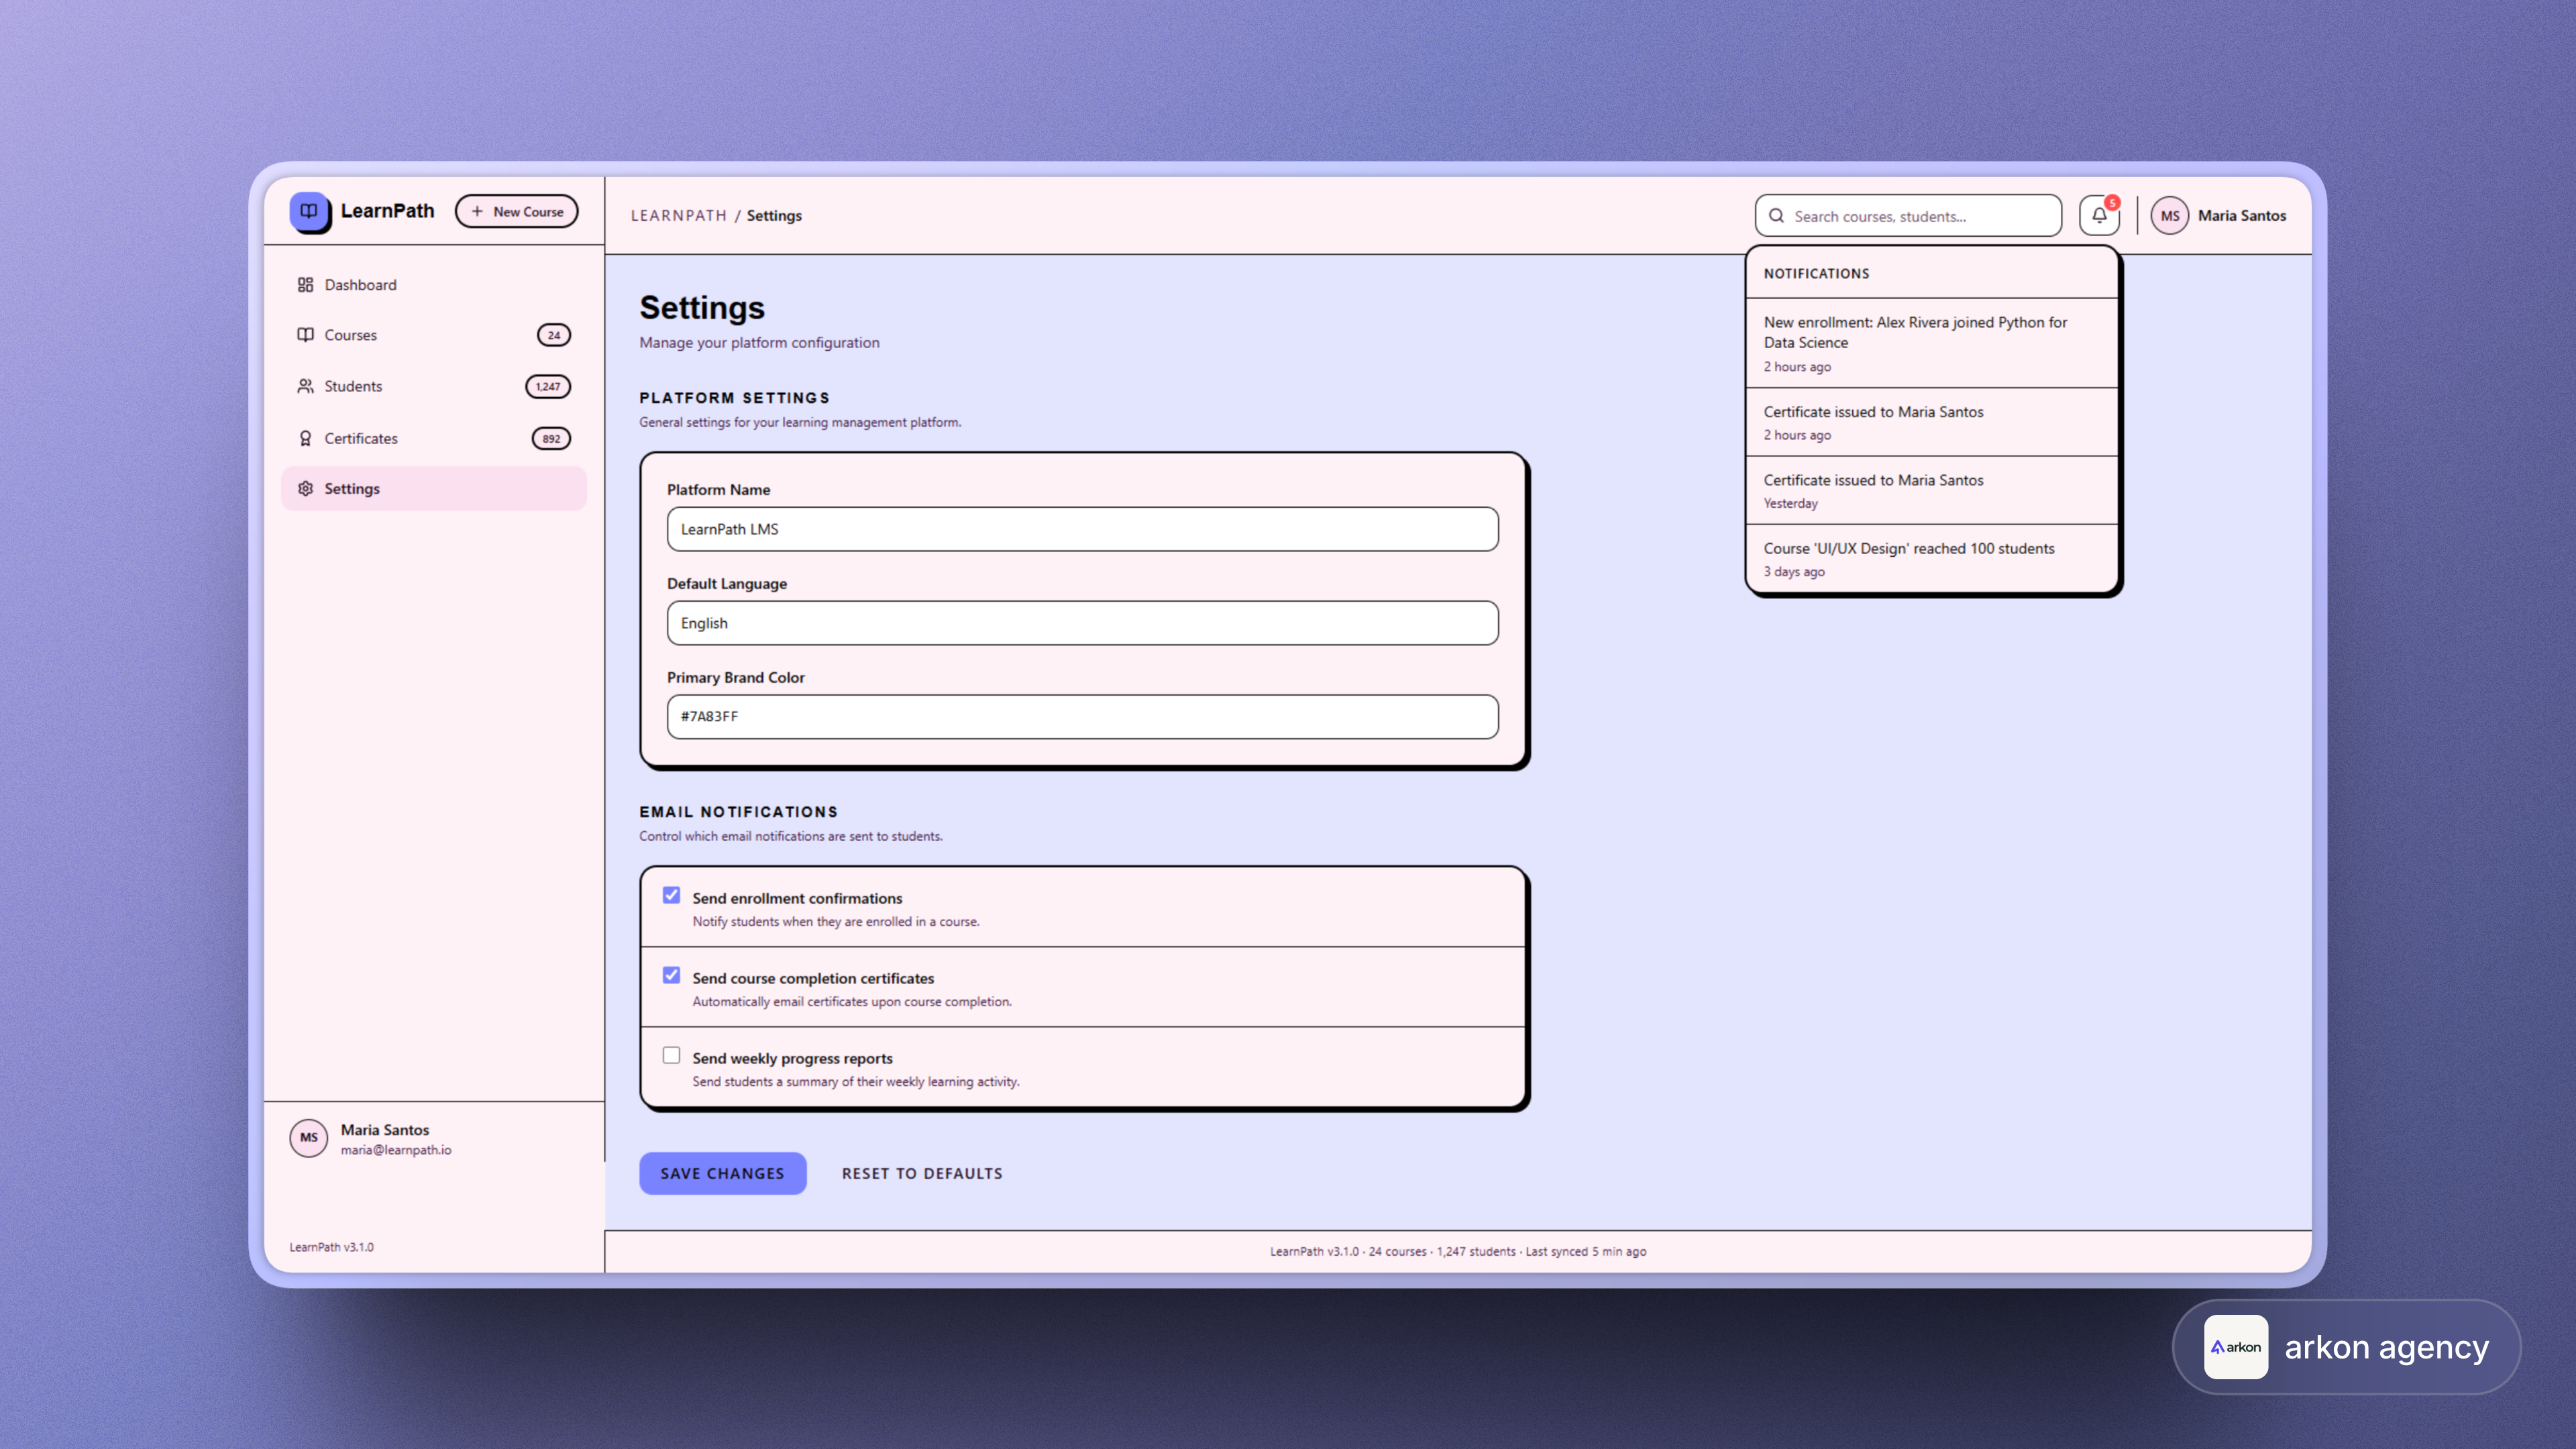This screenshot has height=1449, width=2576.
Task: Click the Certificates award icon
Action: tap(305, 438)
